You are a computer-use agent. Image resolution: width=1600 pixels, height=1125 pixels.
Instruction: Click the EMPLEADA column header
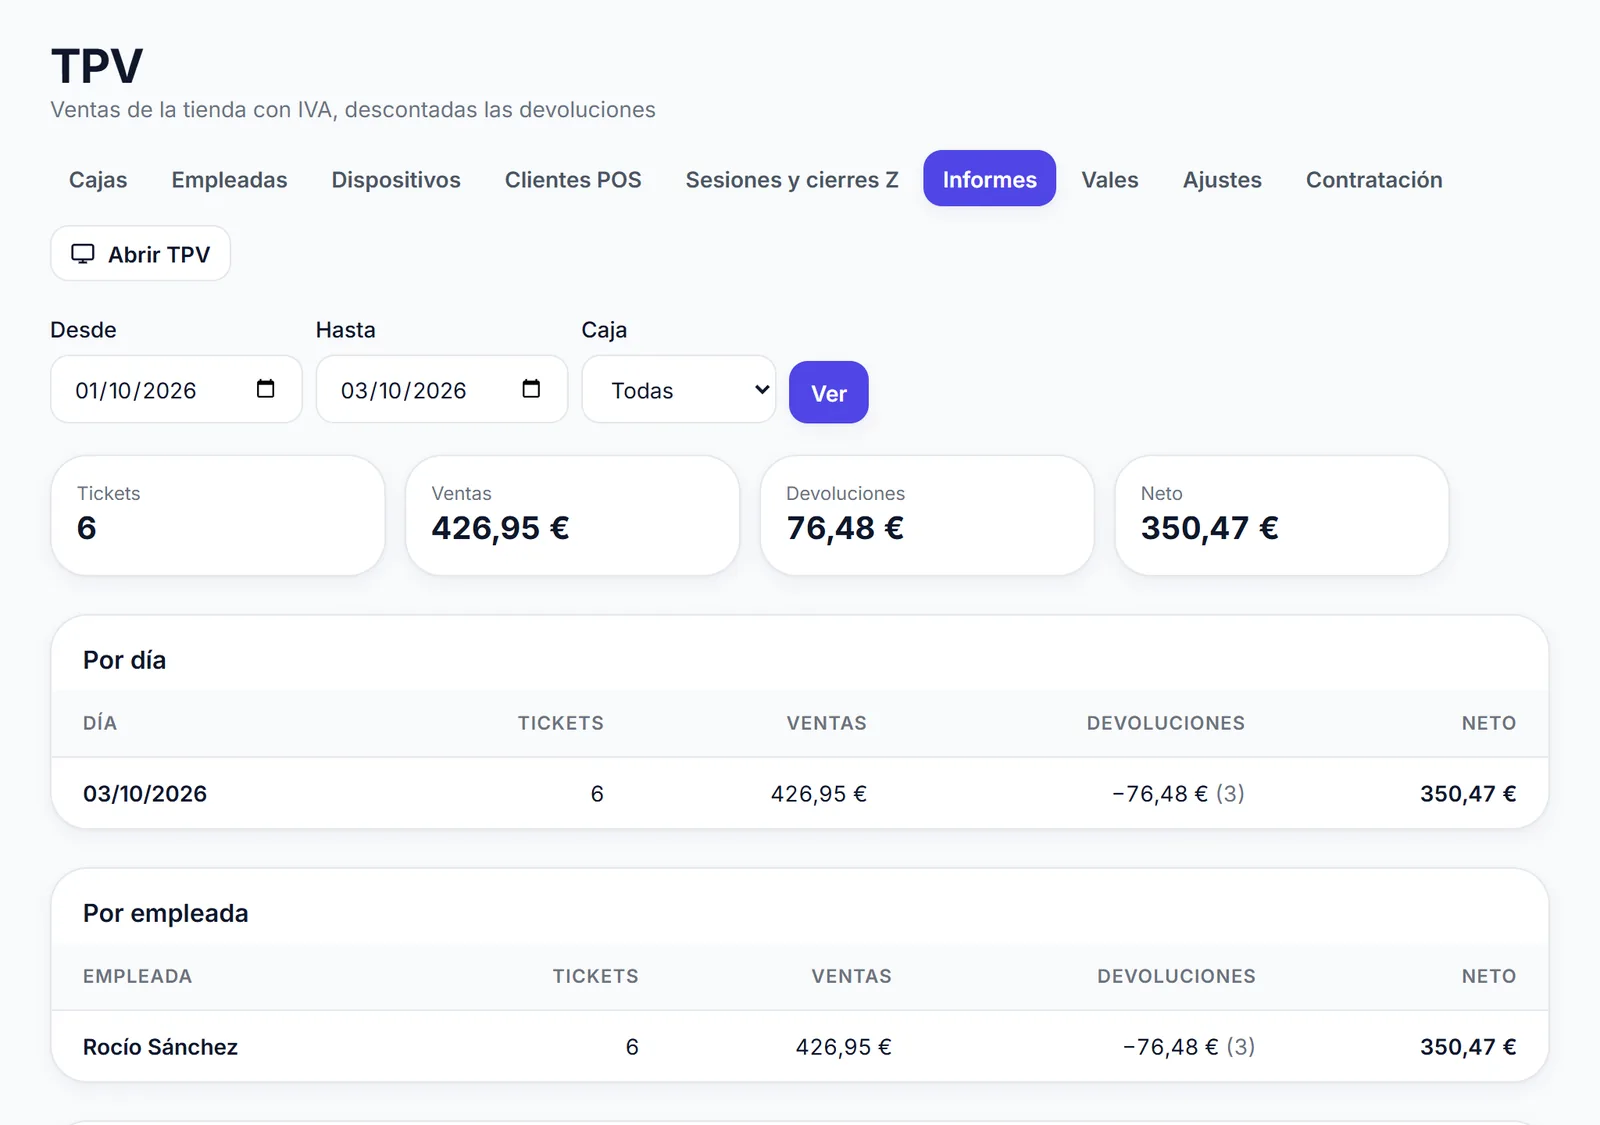click(137, 976)
